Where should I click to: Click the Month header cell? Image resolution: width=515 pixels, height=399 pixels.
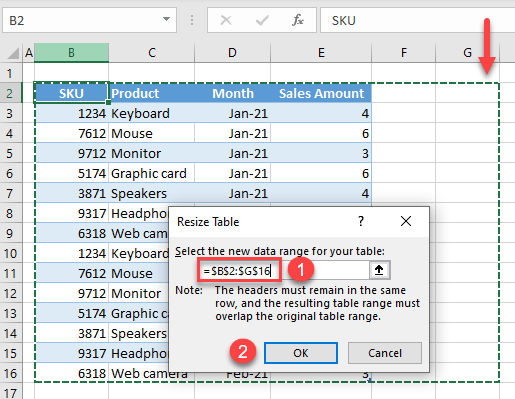tap(232, 93)
